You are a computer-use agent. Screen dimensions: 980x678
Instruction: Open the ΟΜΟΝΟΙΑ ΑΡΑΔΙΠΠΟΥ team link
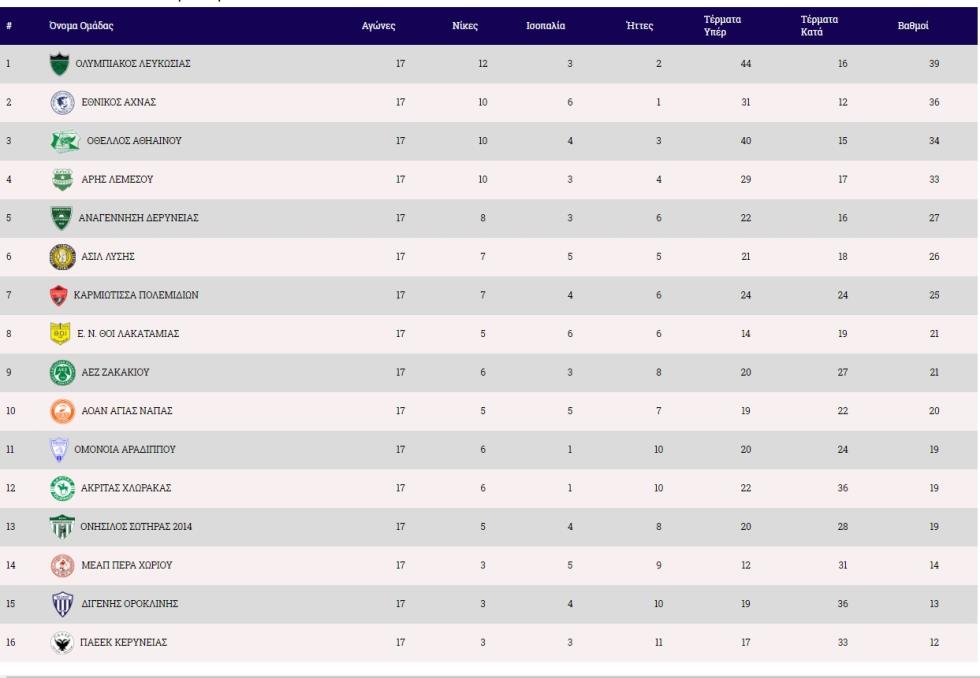point(125,449)
